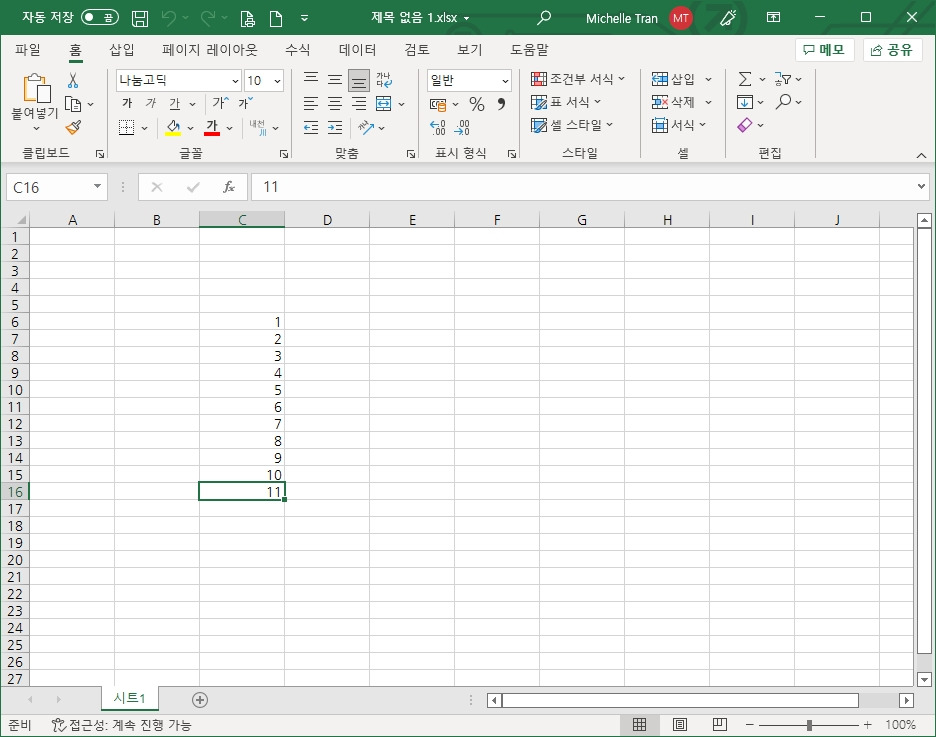Toggle italic formatting 가
The width and height of the screenshot is (936, 737).
tap(150, 103)
